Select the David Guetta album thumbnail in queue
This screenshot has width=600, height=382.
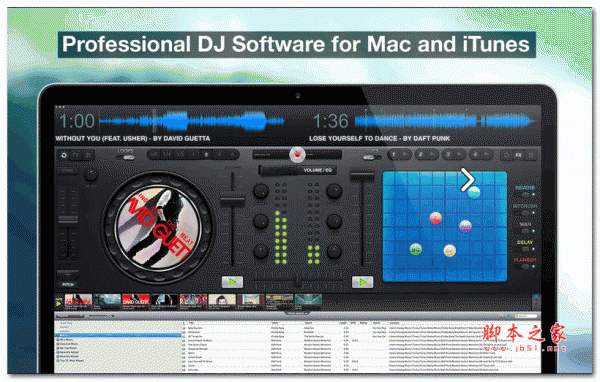[x=135, y=302]
